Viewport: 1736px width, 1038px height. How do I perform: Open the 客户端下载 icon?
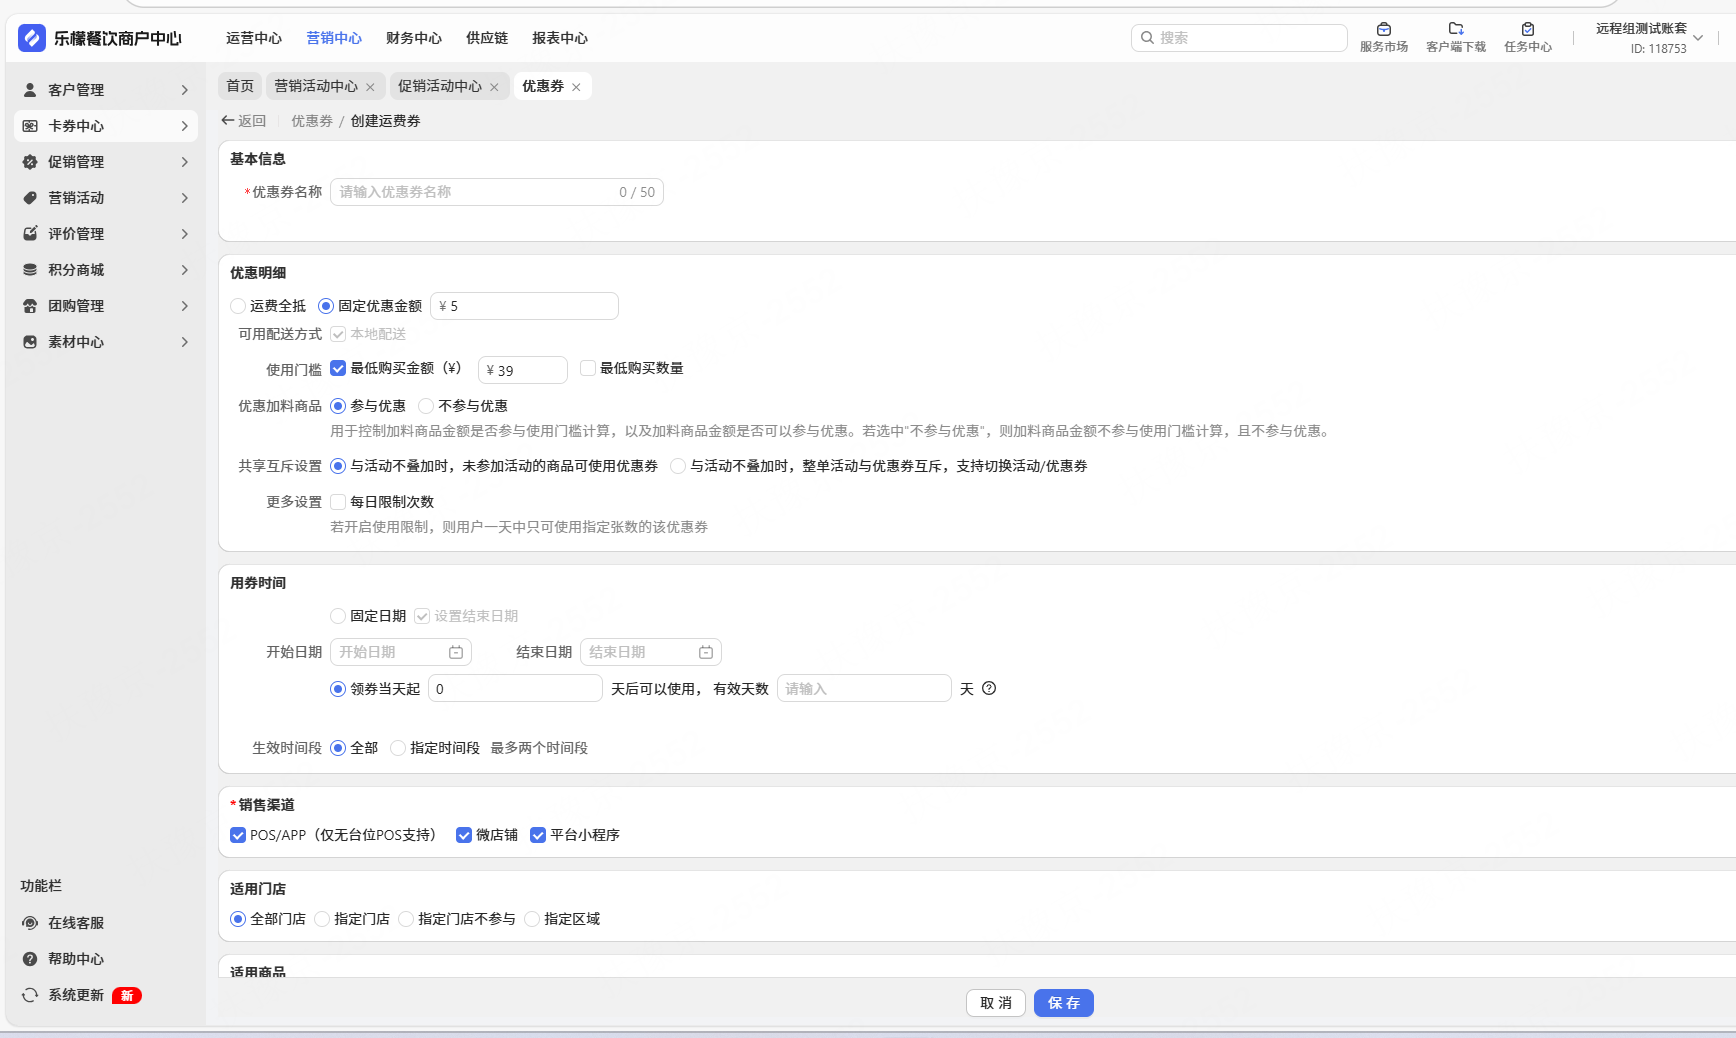(x=1456, y=29)
